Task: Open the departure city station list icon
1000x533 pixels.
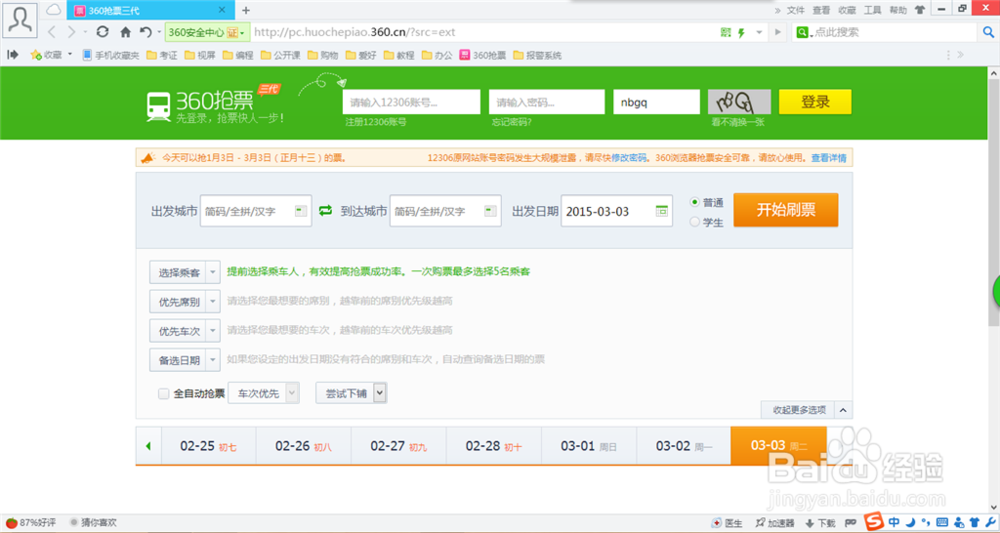Action: (x=301, y=211)
